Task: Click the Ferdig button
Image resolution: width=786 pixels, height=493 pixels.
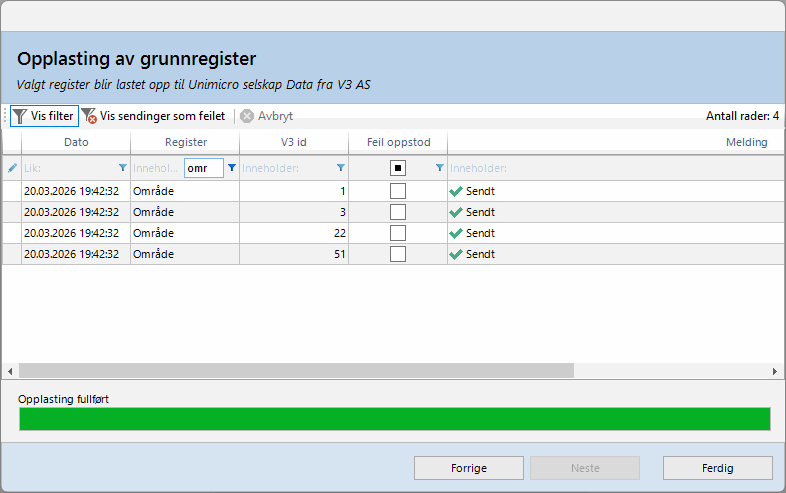Action: (x=717, y=468)
